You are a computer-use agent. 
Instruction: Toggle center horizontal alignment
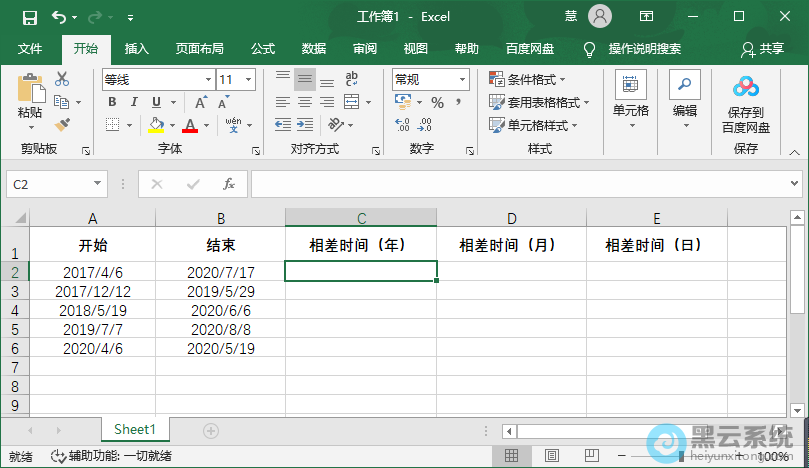304,102
